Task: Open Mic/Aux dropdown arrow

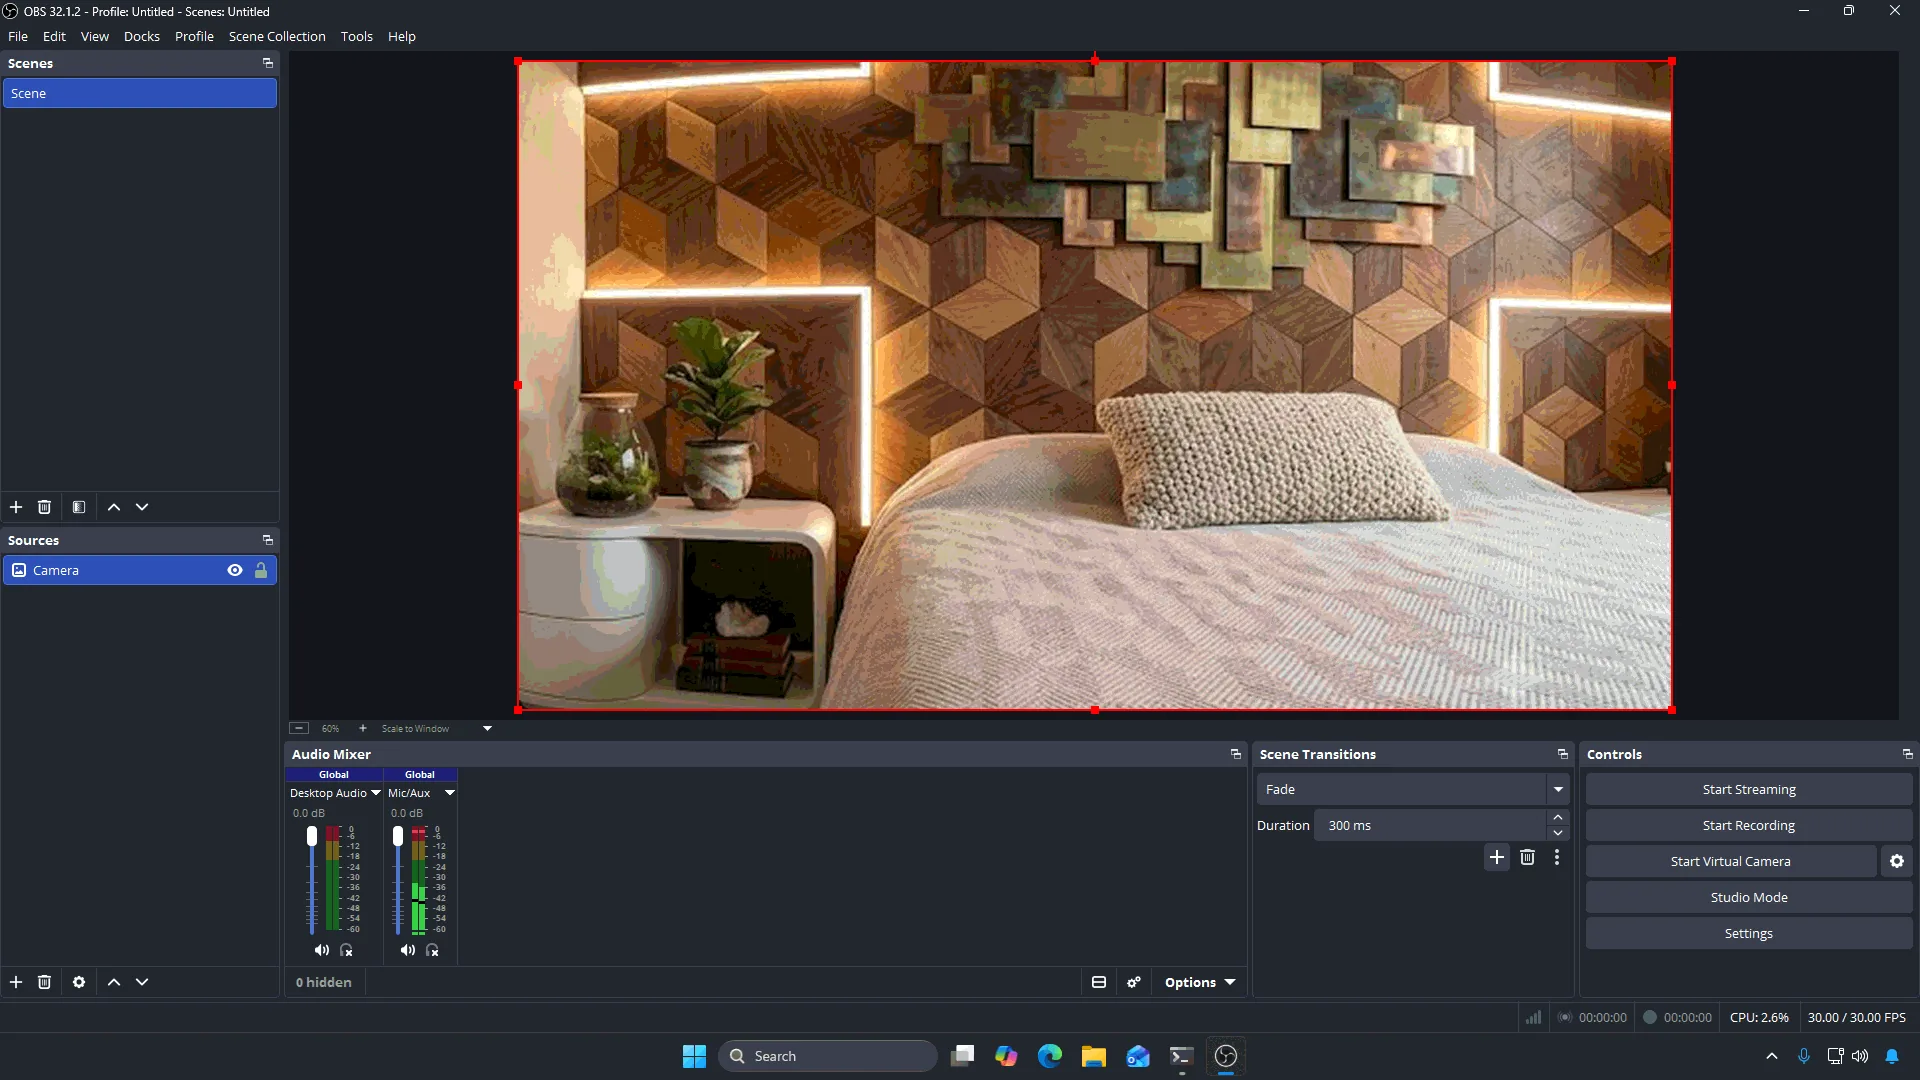Action: 450,793
